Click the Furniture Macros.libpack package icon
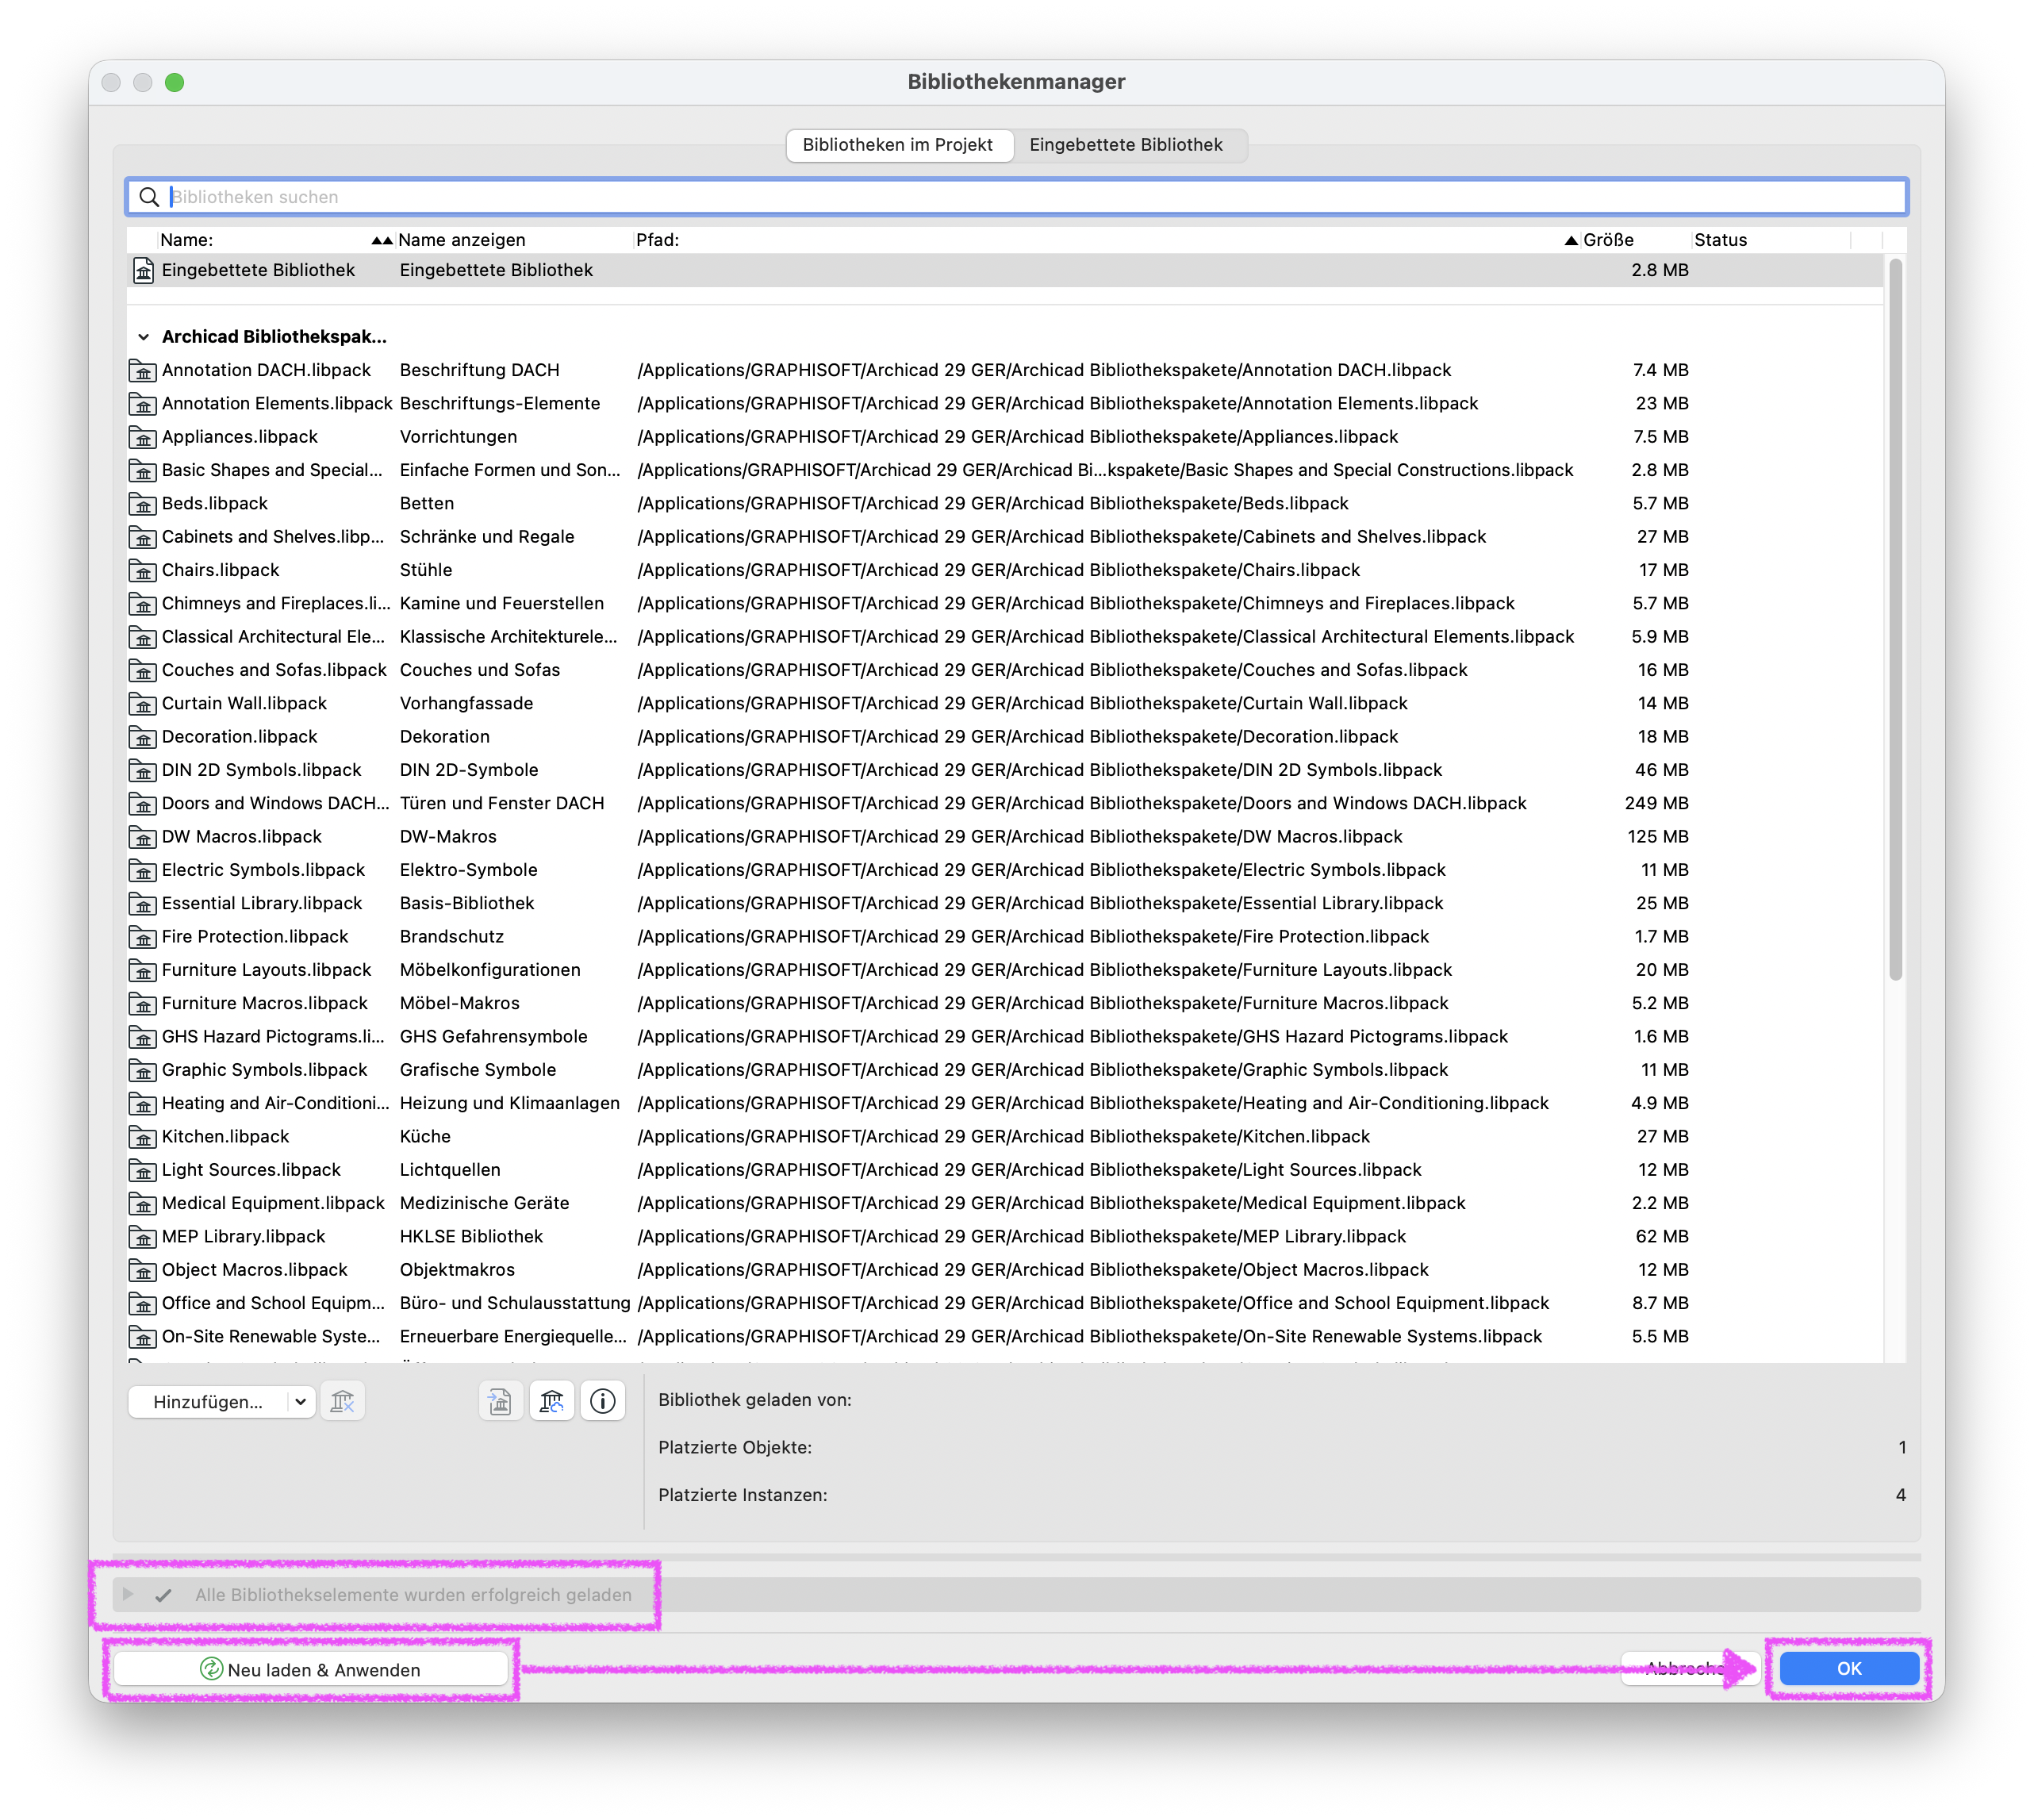This screenshot has width=2034, height=1820. tap(143, 1003)
